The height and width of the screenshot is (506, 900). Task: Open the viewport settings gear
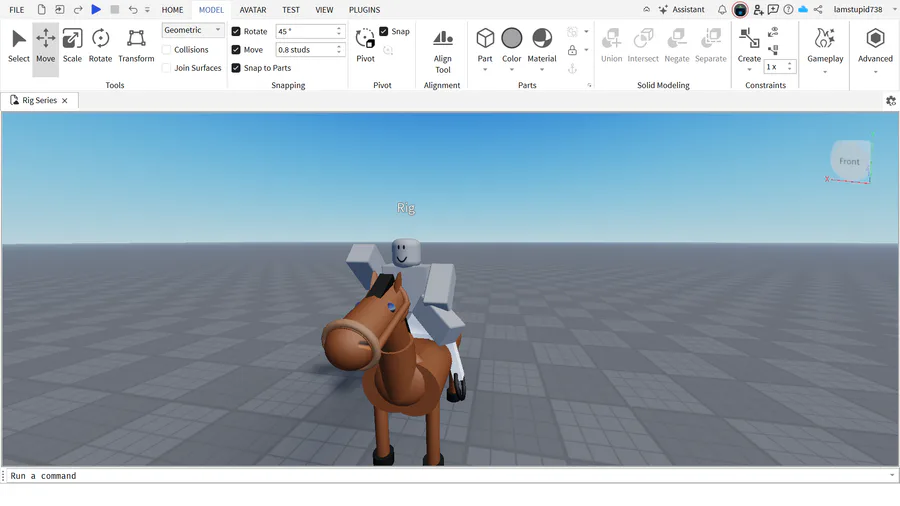pos(891,101)
